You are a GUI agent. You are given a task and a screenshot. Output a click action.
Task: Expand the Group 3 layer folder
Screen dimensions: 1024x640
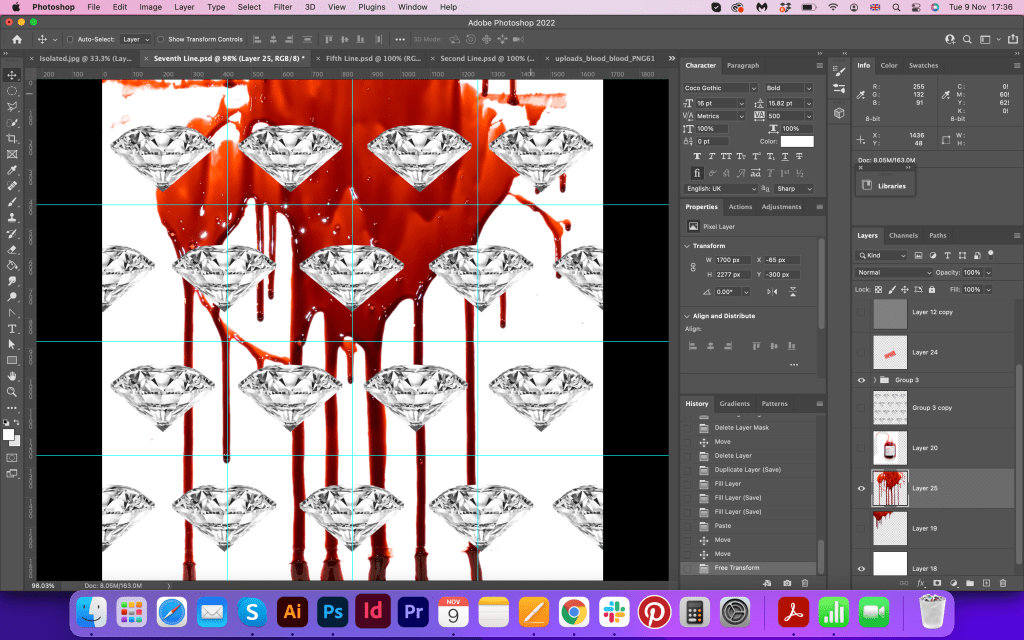click(874, 380)
